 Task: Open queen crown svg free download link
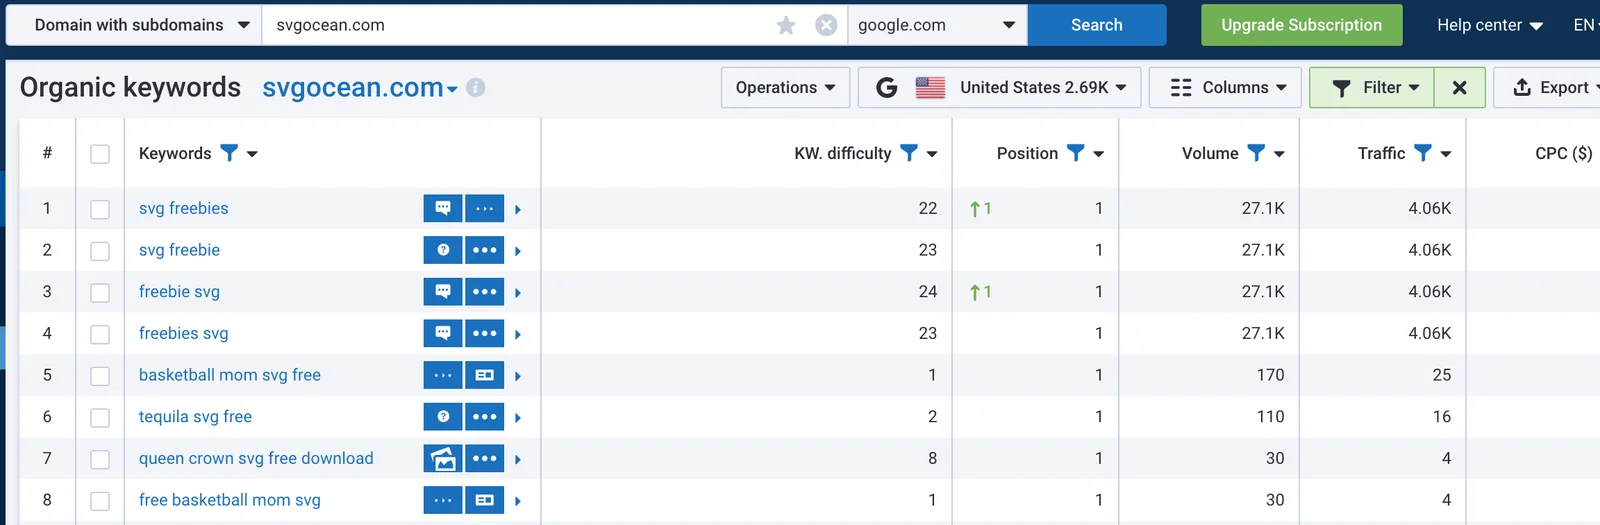pyautogui.click(x=256, y=458)
